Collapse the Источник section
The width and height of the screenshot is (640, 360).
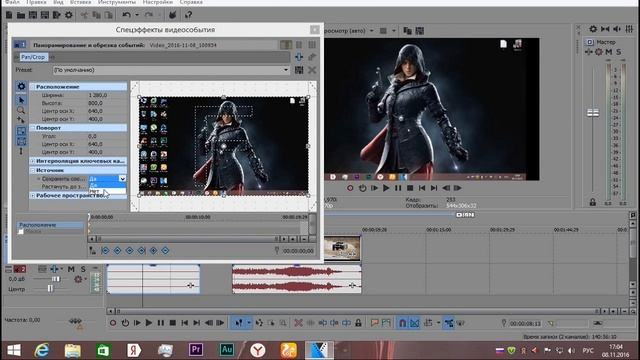tap(33, 170)
